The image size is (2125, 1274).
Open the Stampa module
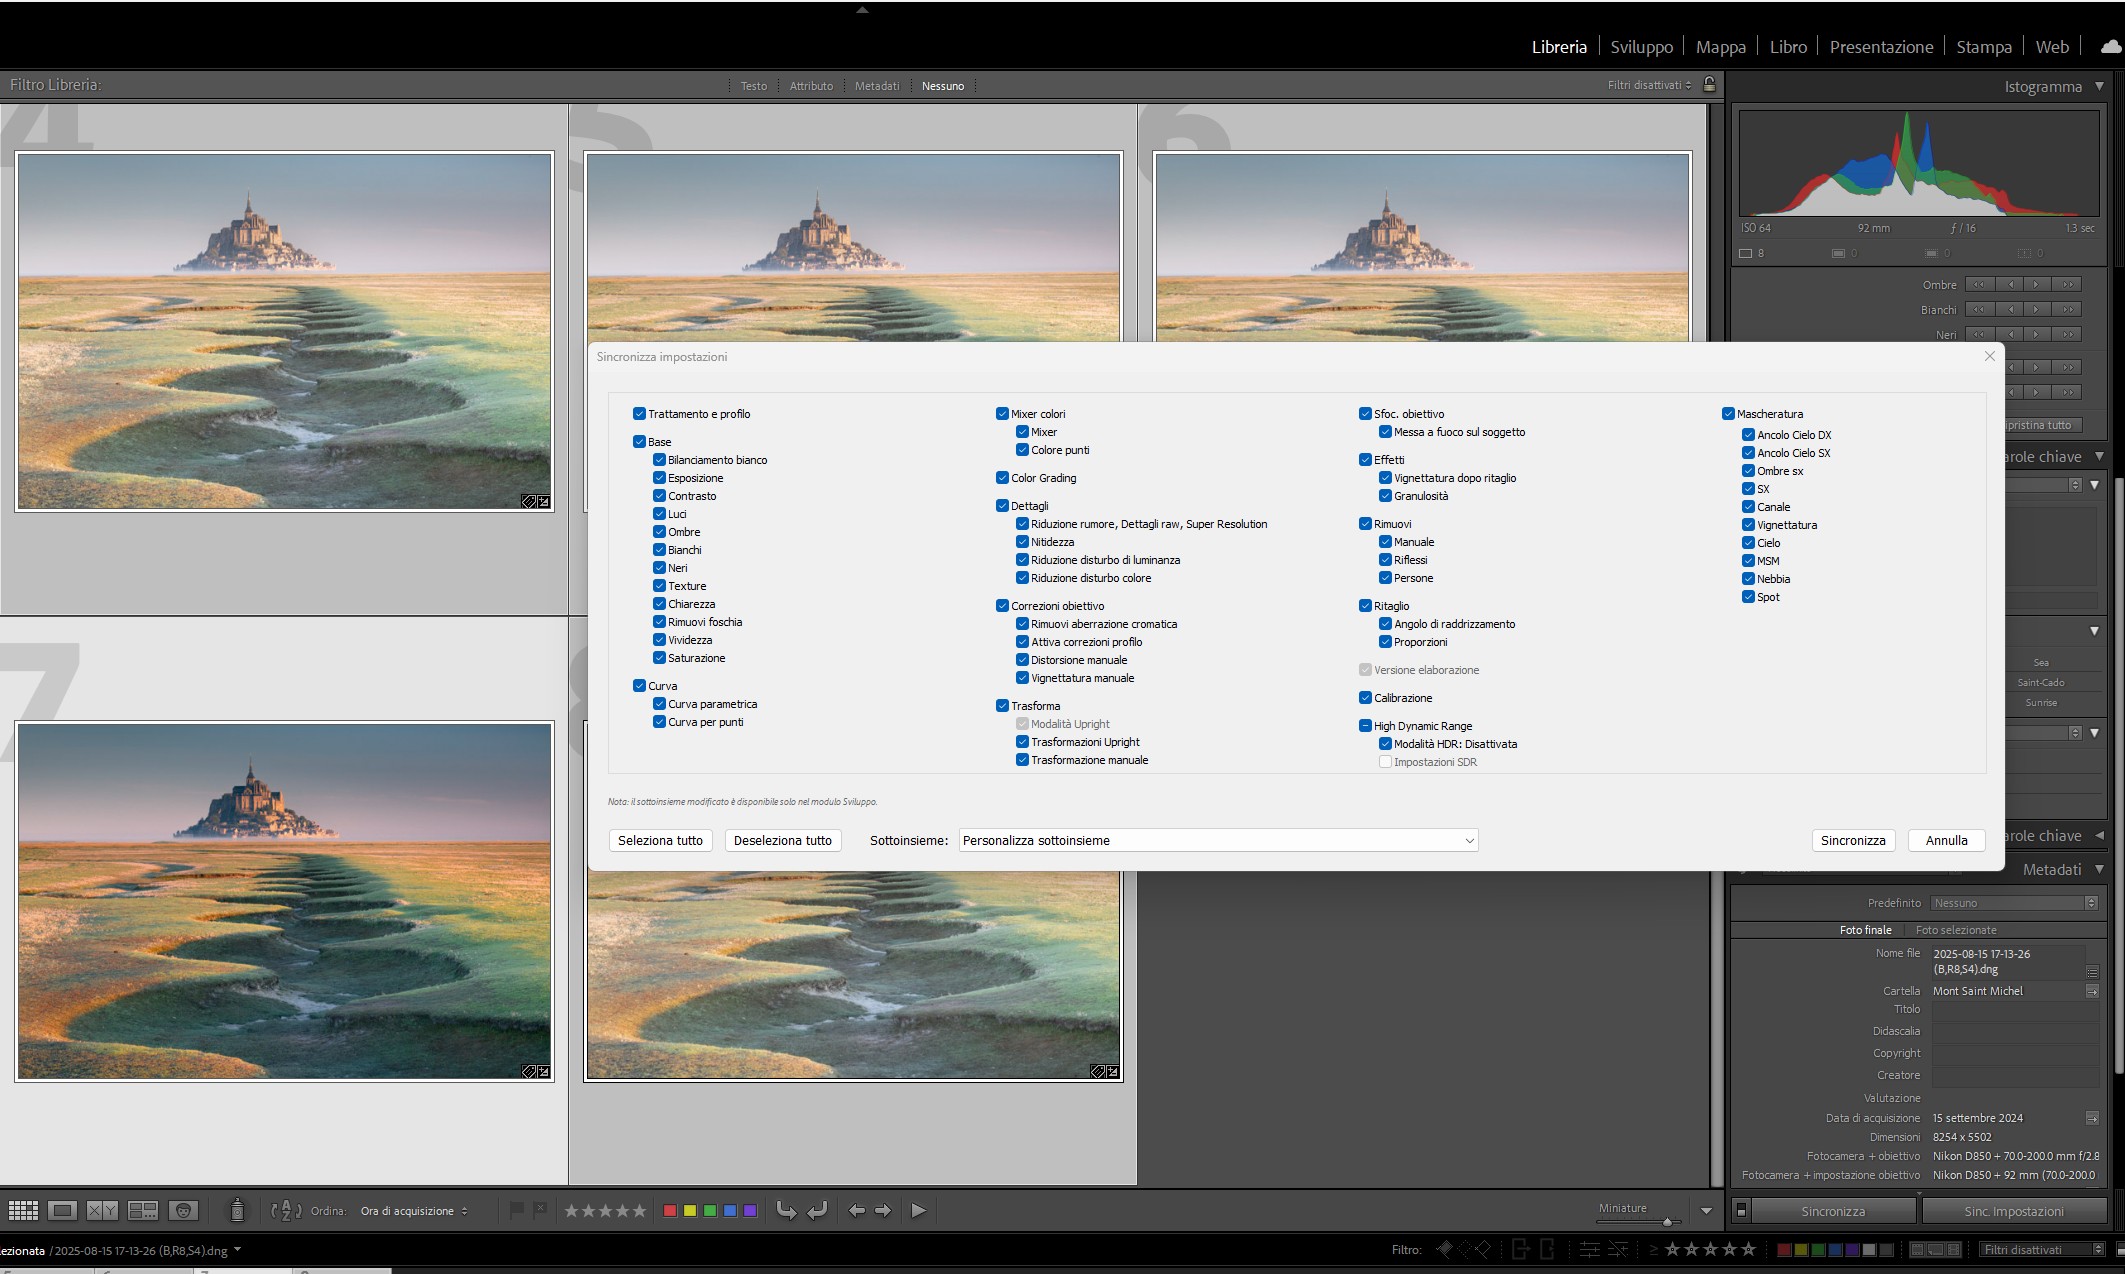click(x=1984, y=47)
